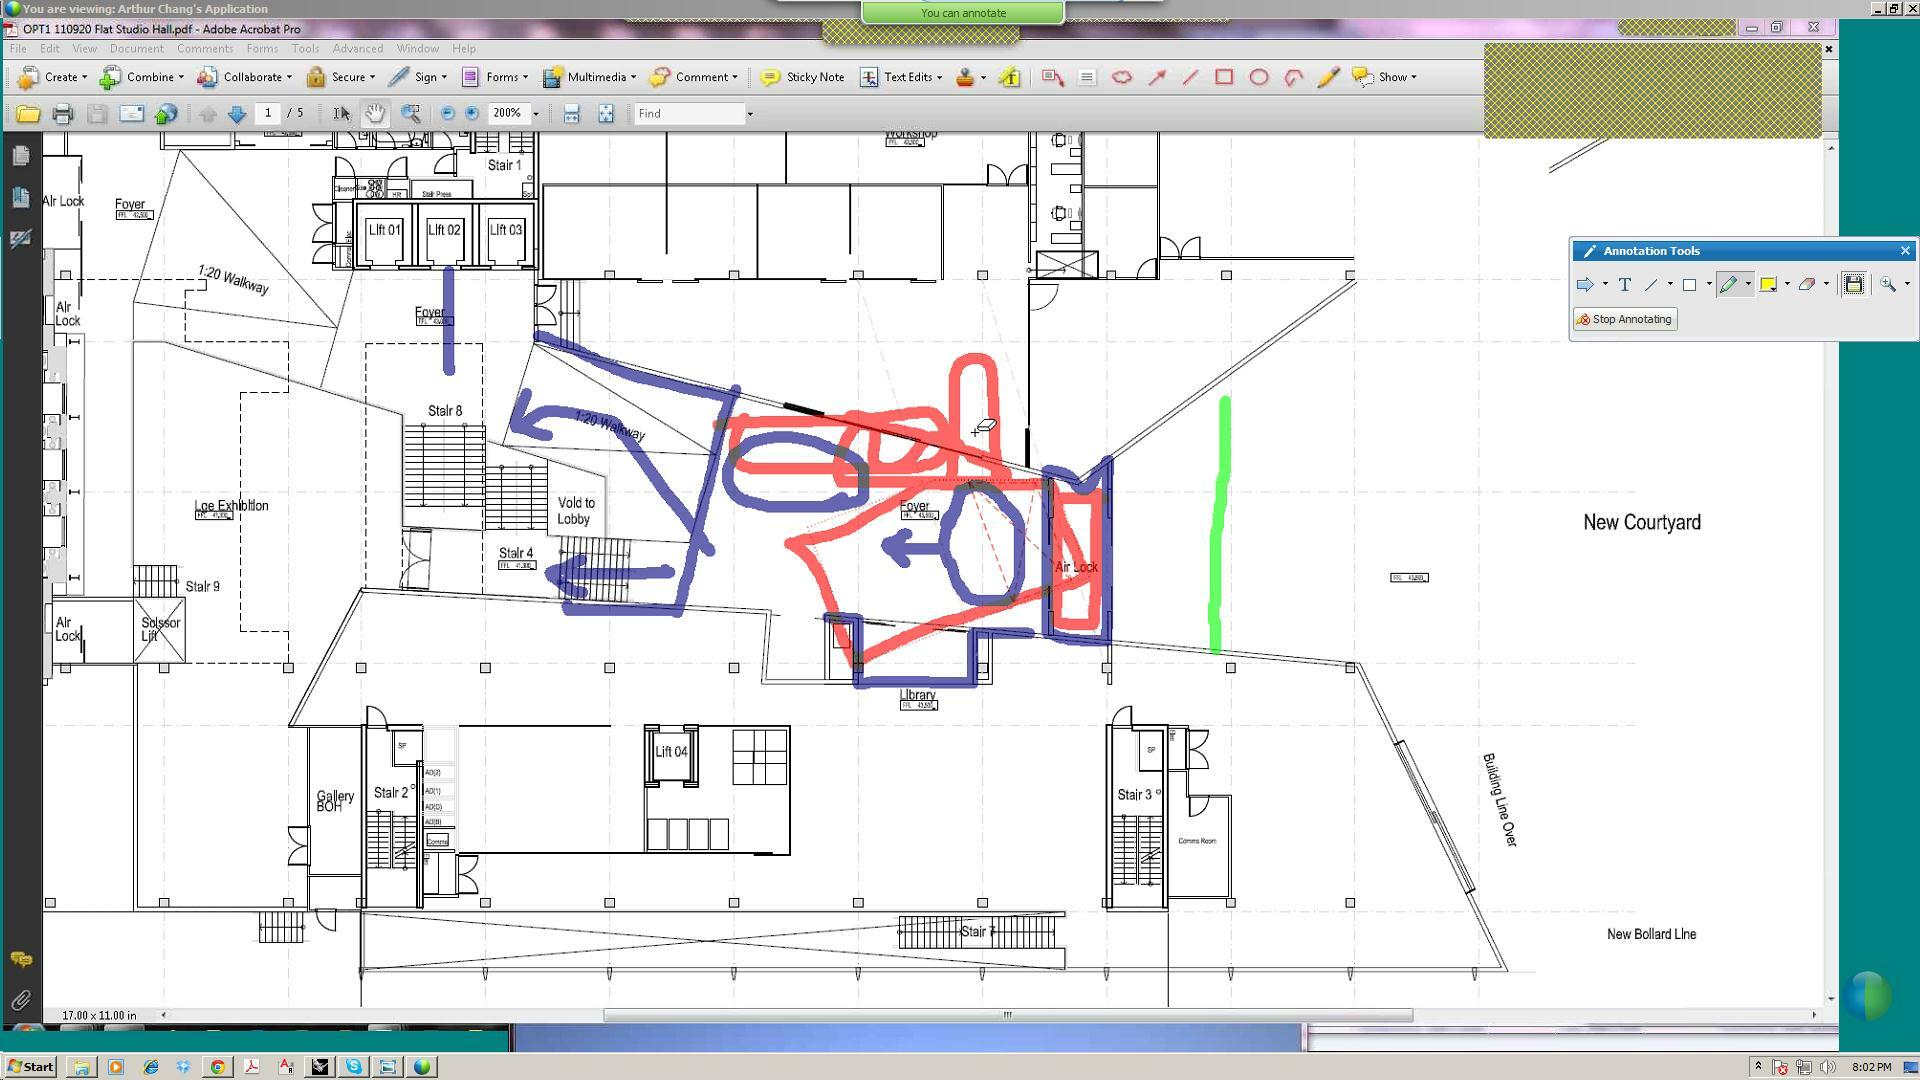Click the Stop Annotating button
1920x1080 pixels.
1625,320
